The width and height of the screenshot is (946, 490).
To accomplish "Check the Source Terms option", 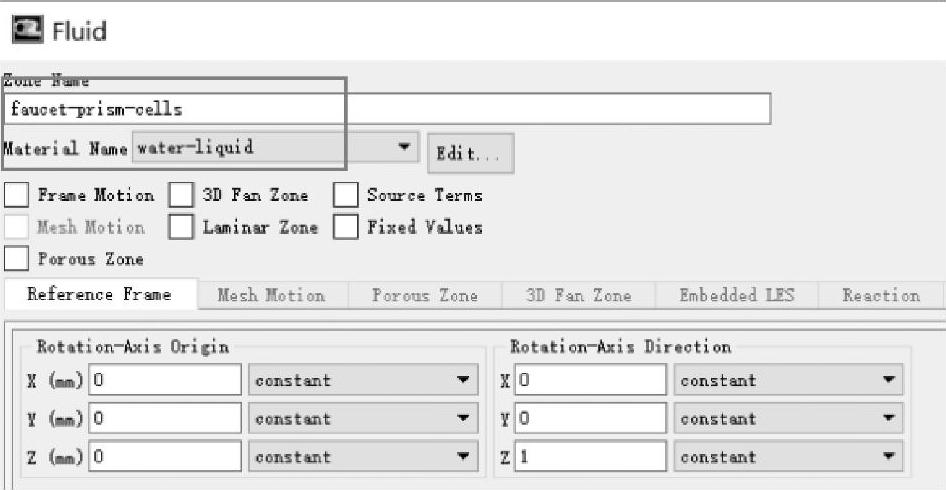I will [x=345, y=195].
